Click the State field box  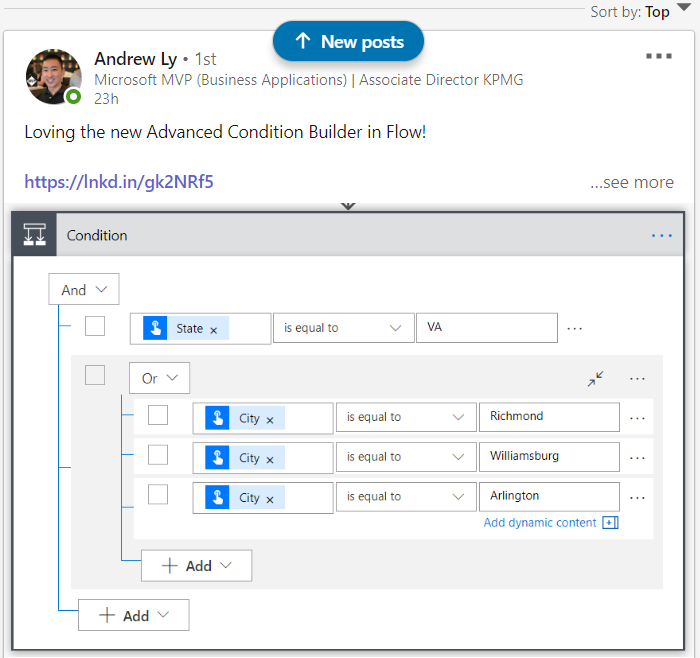coord(200,329)
